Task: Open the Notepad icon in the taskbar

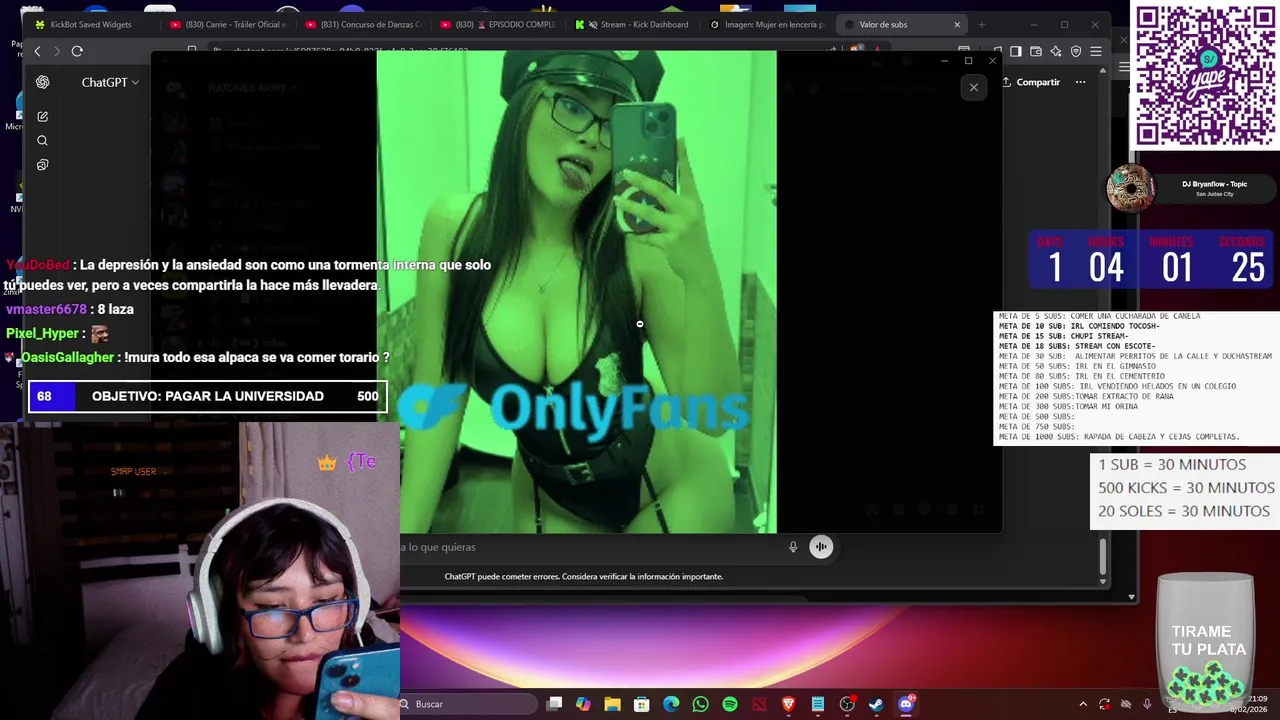Action: point(817,704)
